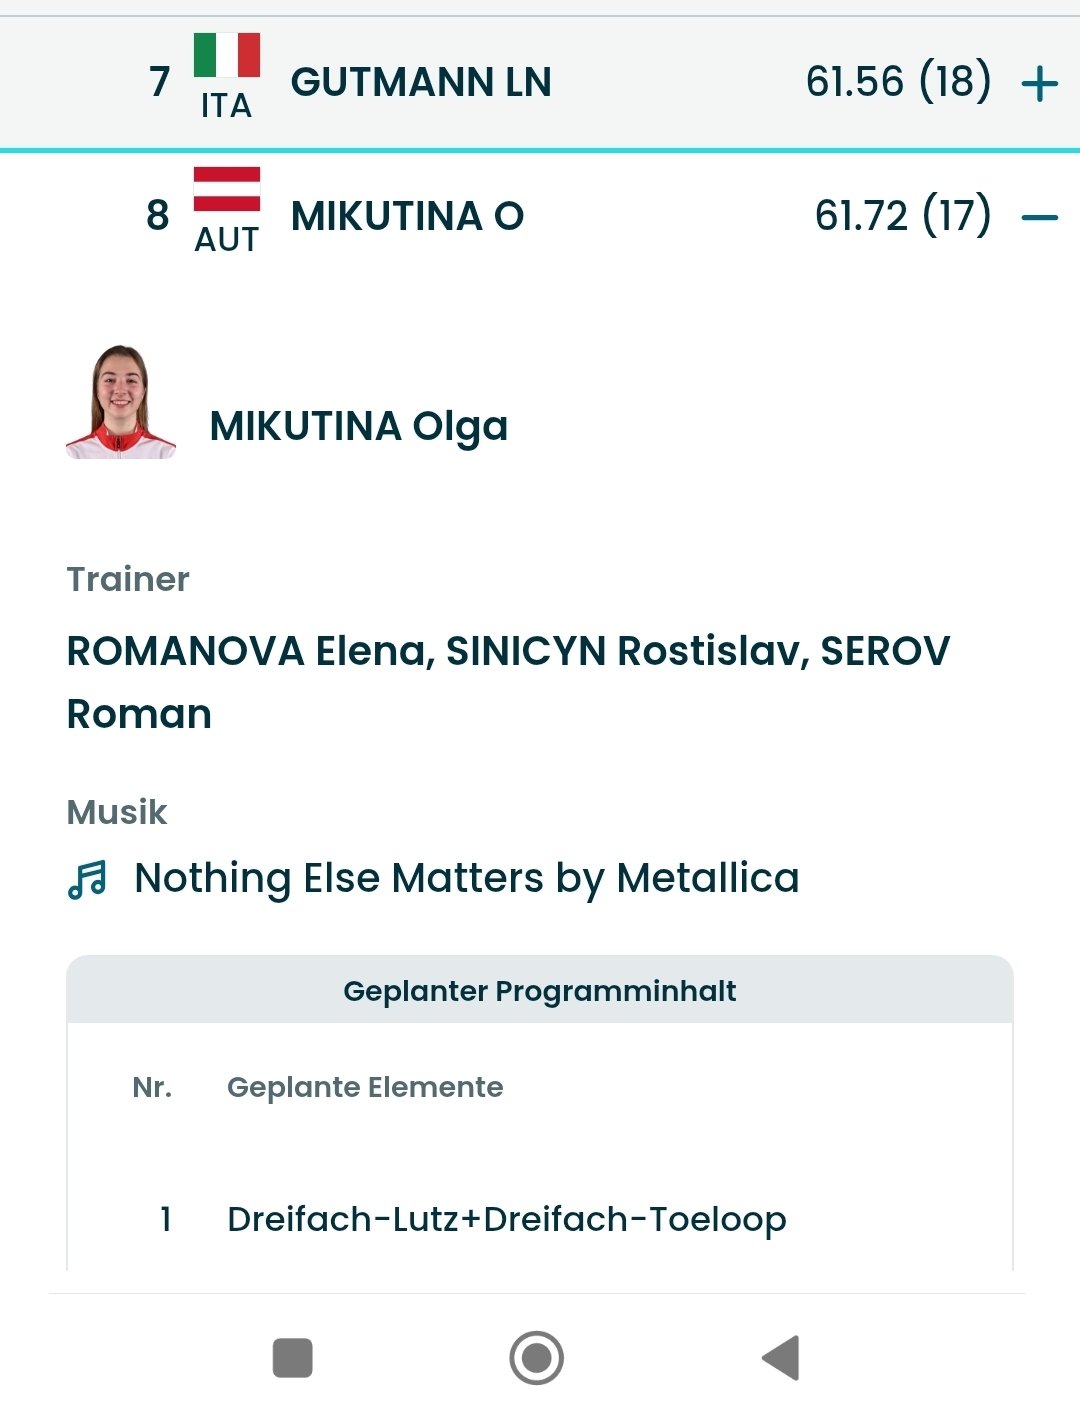The image size is (1080, 1423).
Task: Tap the Nothing Else Matters music title
Action: tap(466, 878)
